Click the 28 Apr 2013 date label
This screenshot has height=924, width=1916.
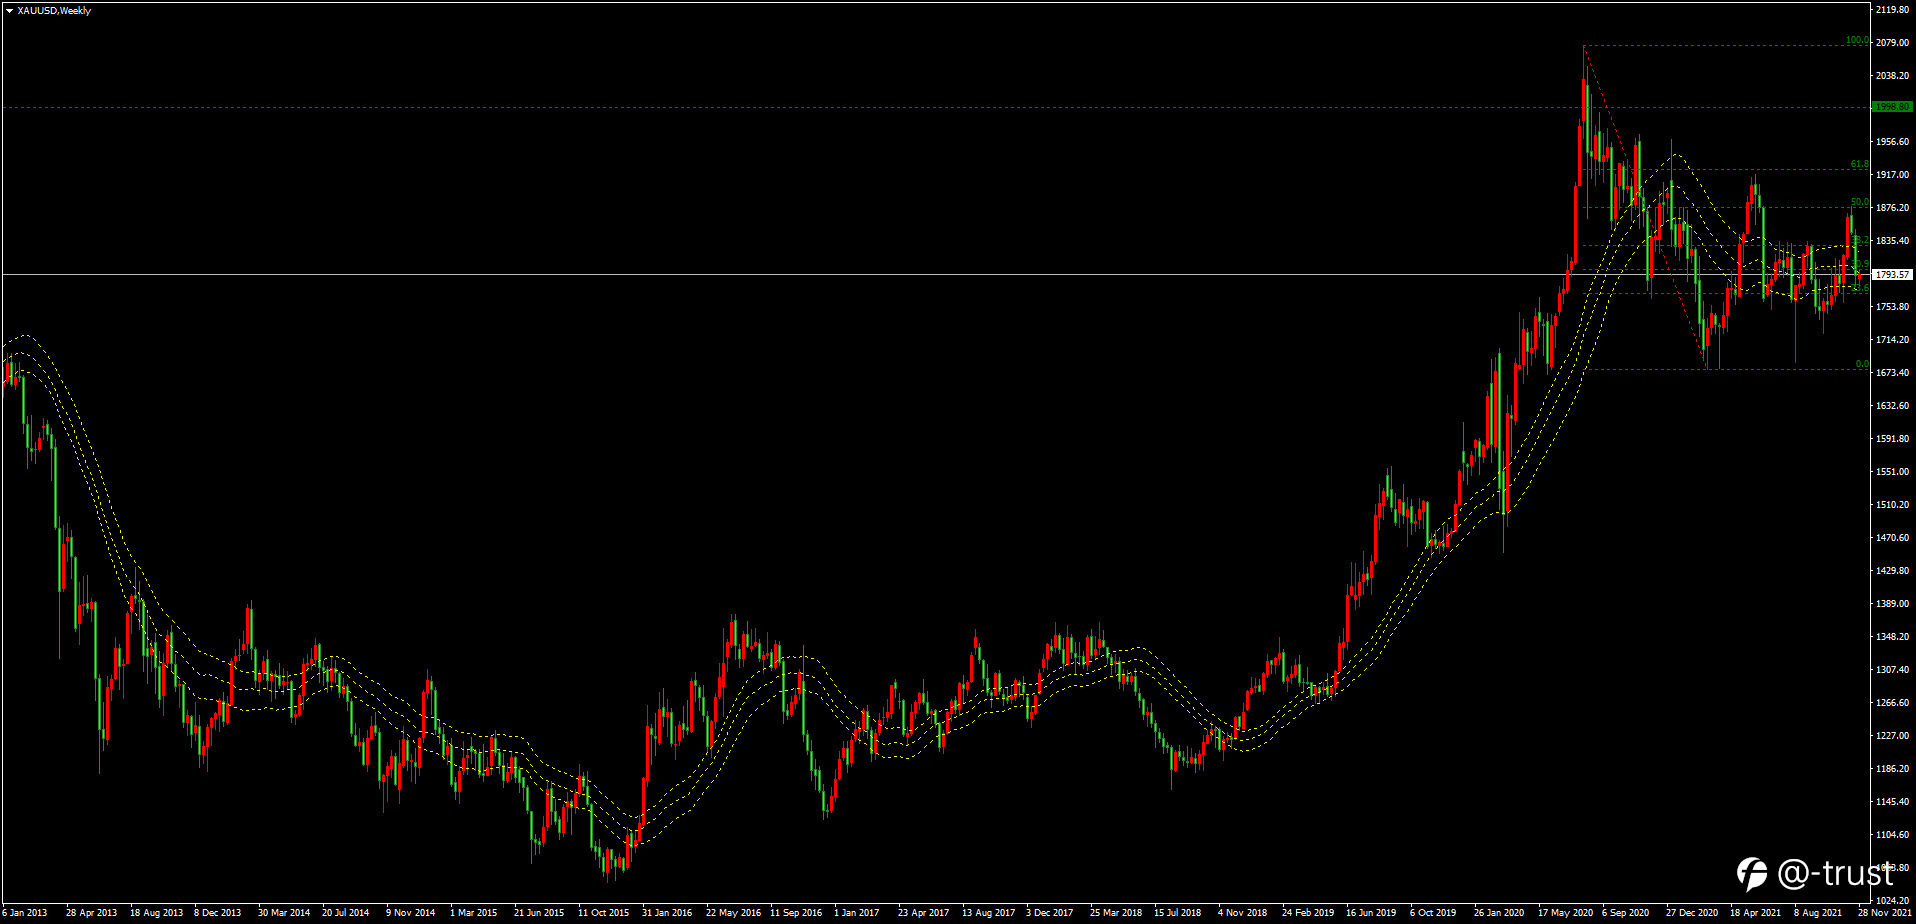tap(91, 913)
